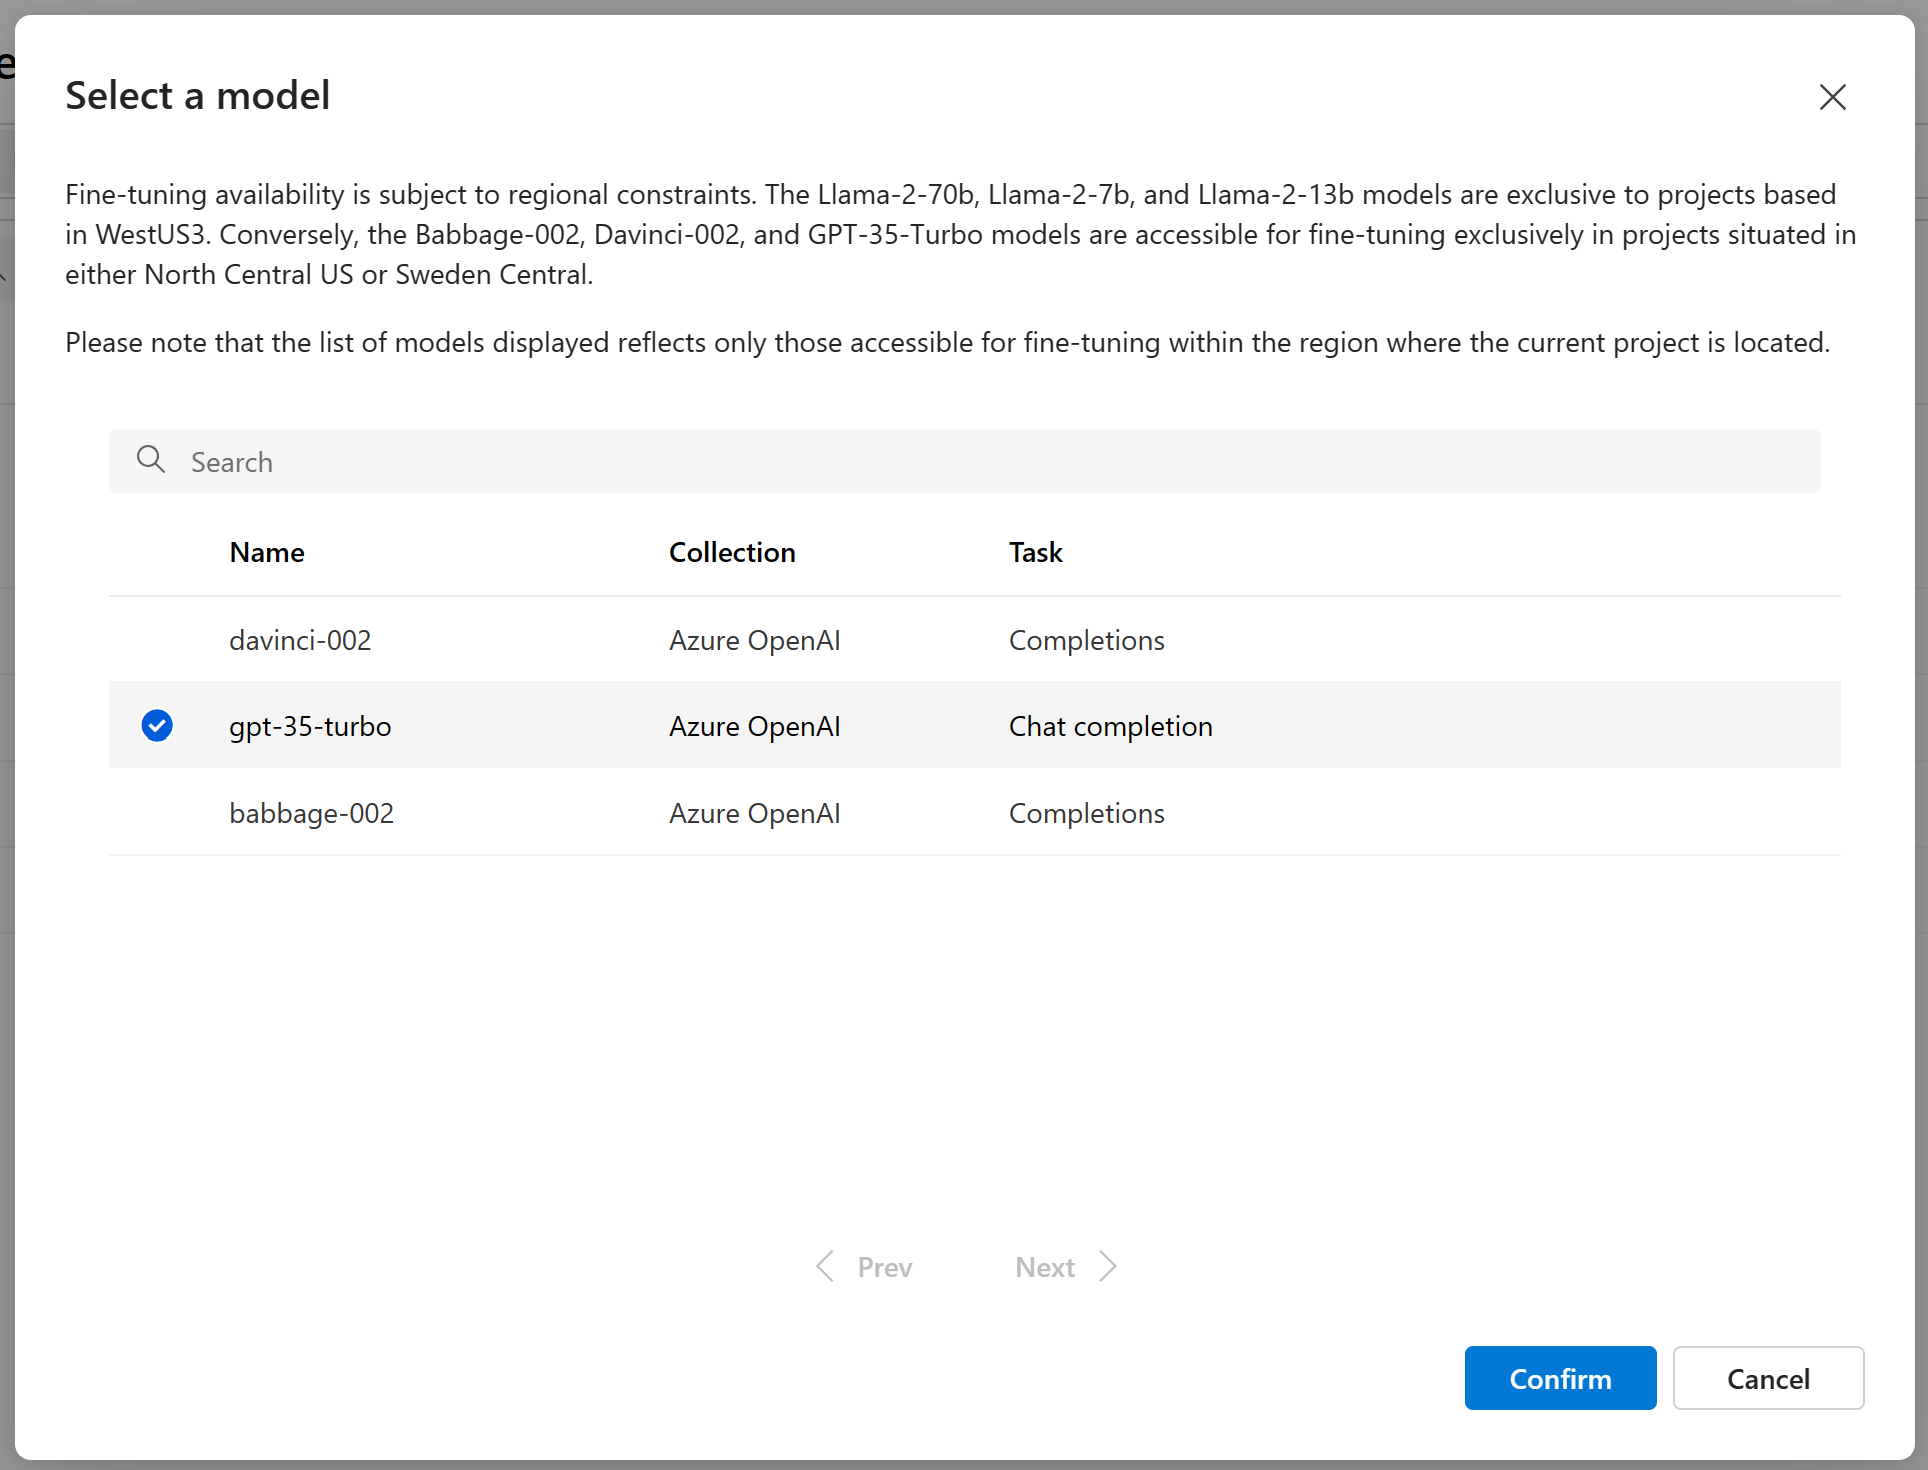Image resolution: width=1928 pixels, height=1470 pixels.
Task: Go to previous page with Prev
Action: point(884,1267)
